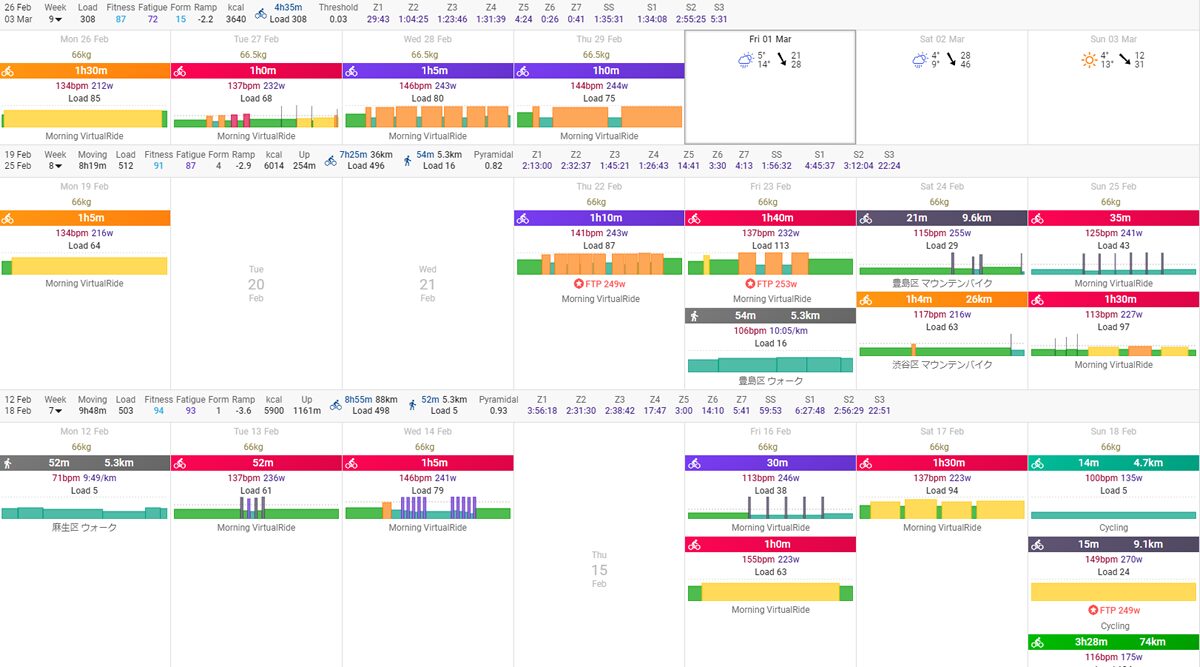
Task: Expand the Week 8 dropdown arrow
Action: coord(57,166)
